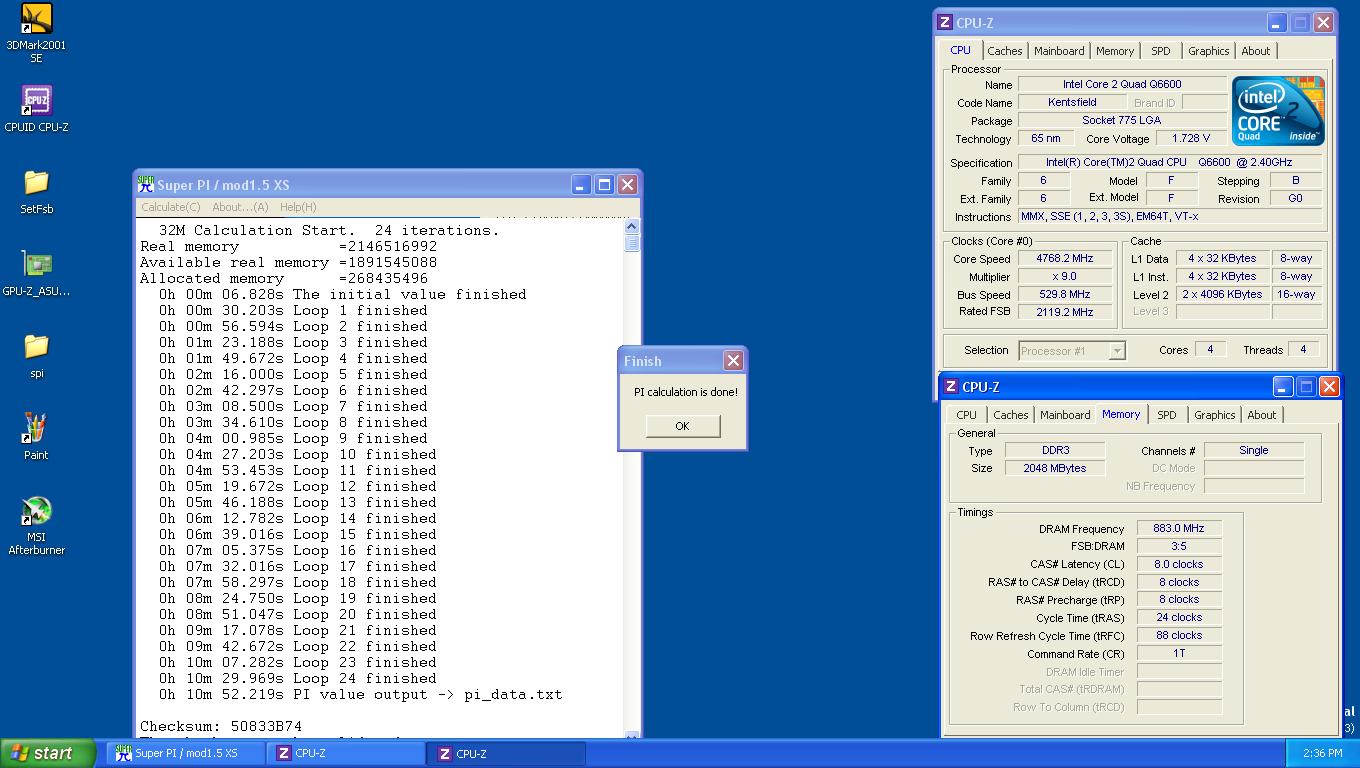
Task: Switch to Graphics tab in upper CPU-Z
Action: [x=1208, y=51]
